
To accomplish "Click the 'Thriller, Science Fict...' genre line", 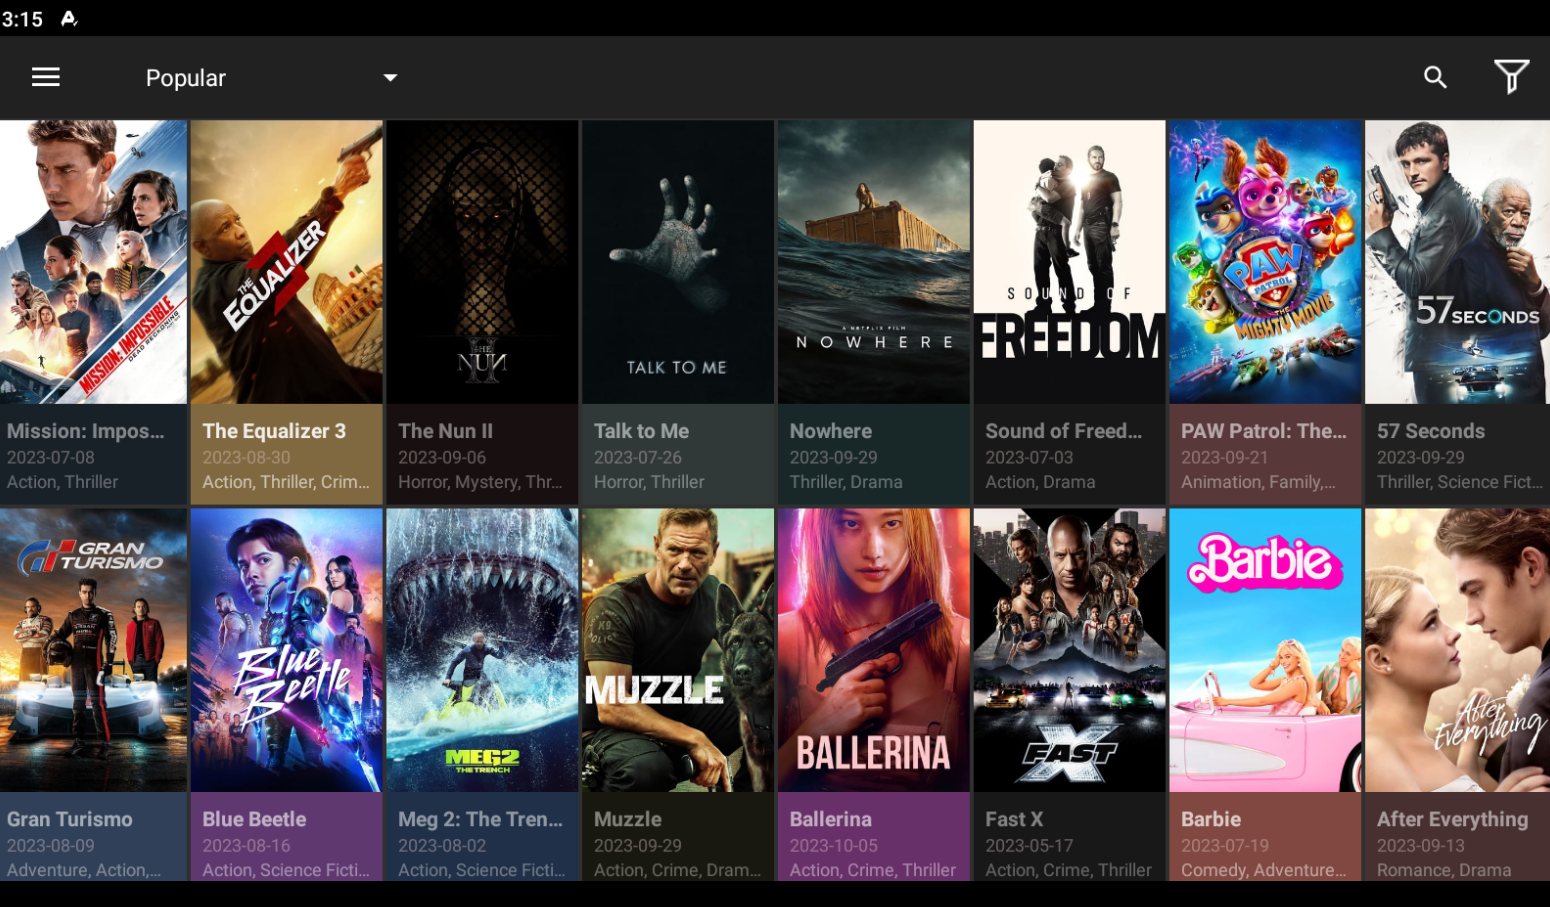I will coord(1460,482).
